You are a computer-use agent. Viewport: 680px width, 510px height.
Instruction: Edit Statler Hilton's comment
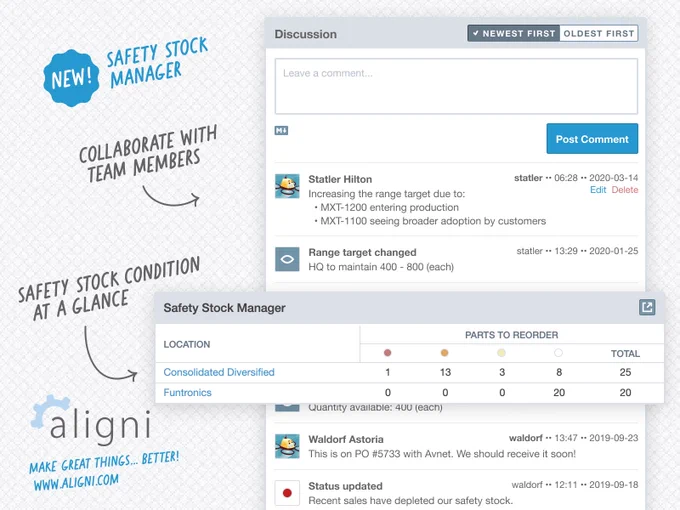click(598, 190)
